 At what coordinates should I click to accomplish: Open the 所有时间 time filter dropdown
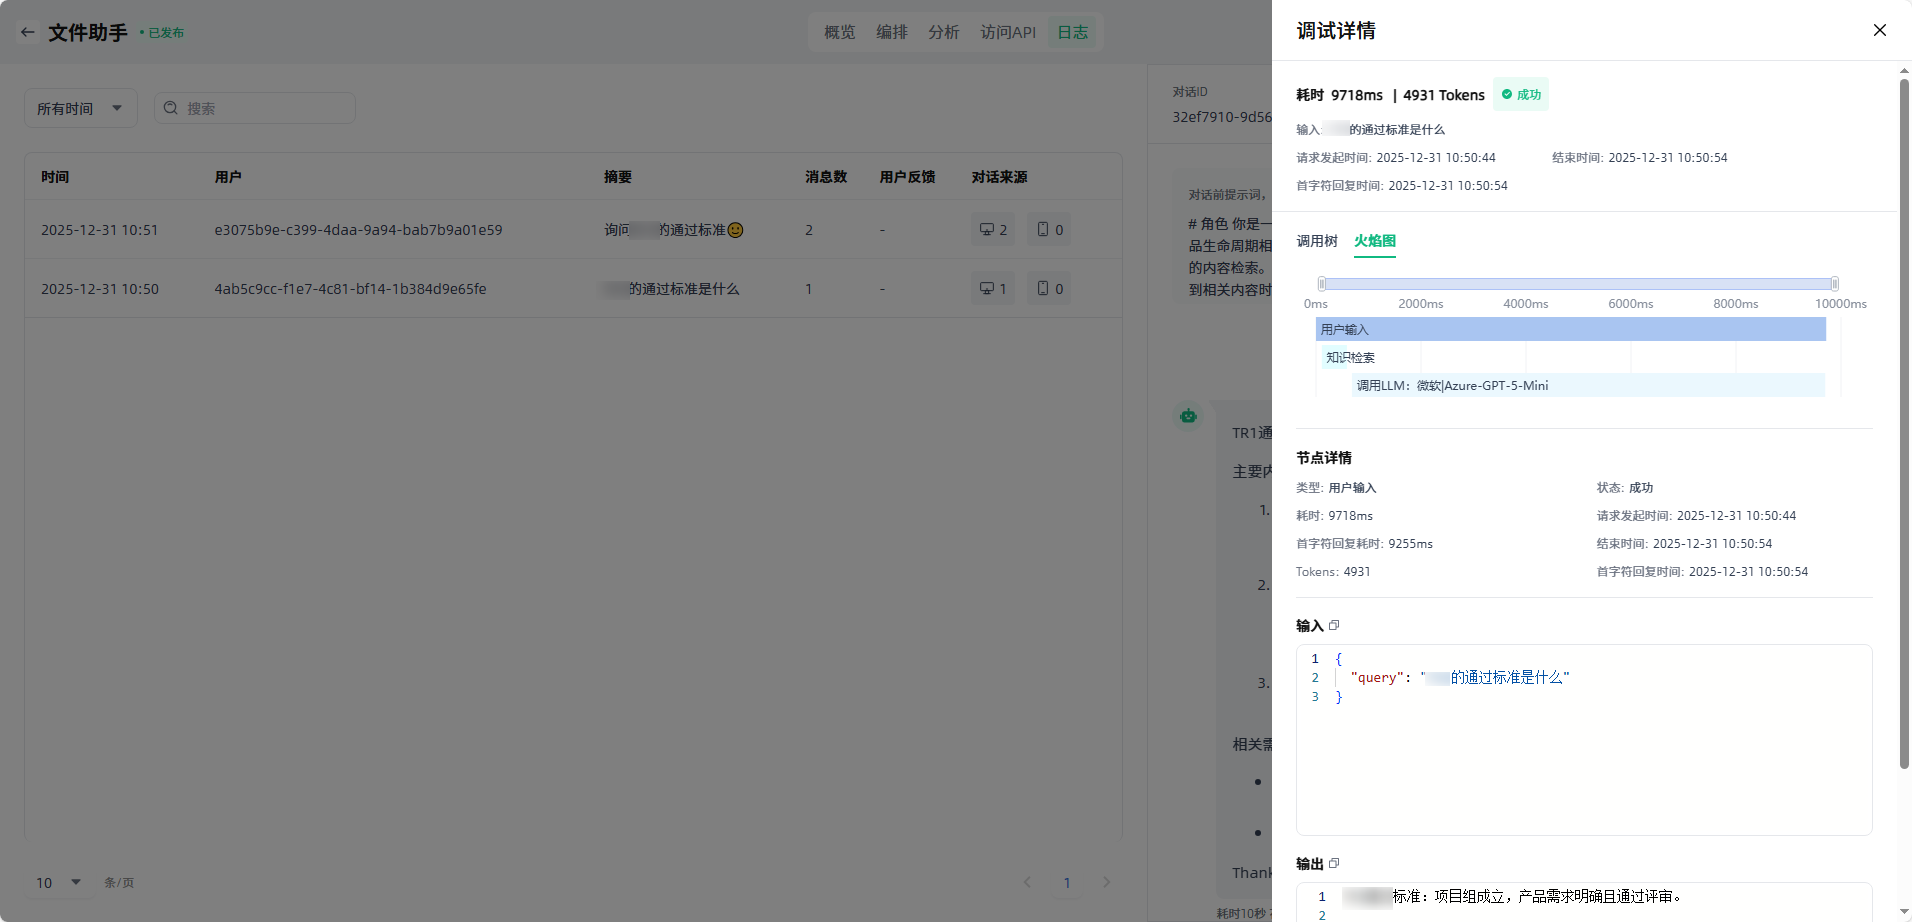point(80,108)
